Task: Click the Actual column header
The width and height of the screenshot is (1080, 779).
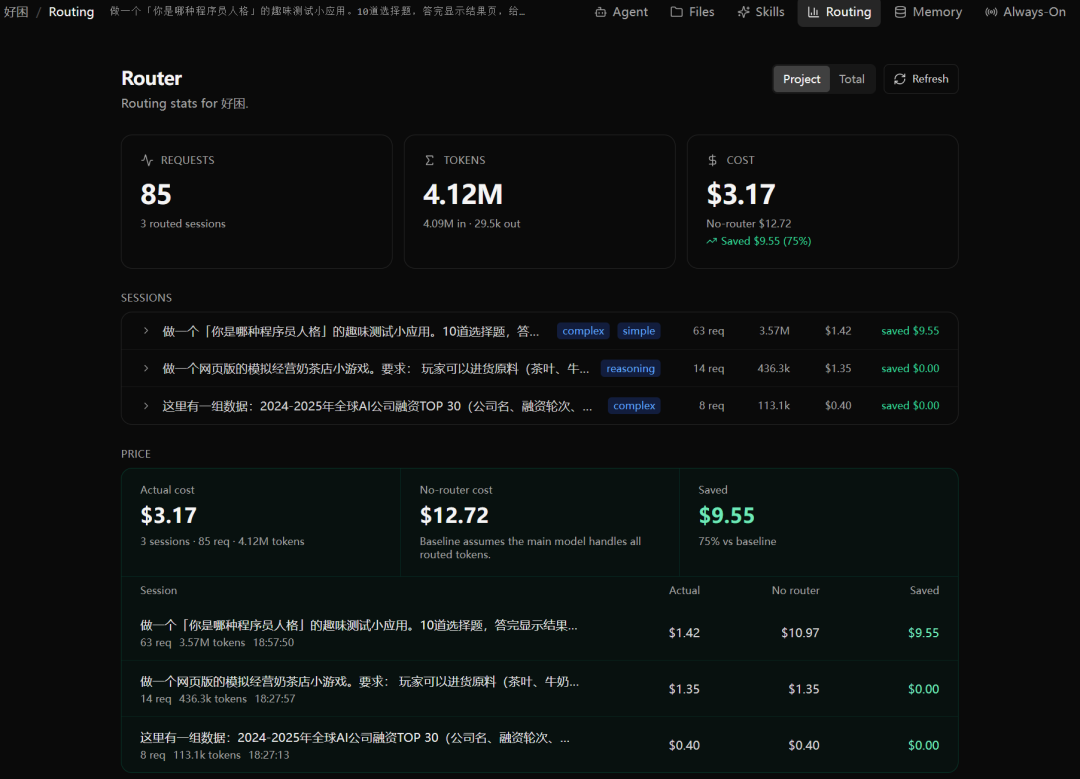Action: [x=684, y=590]
